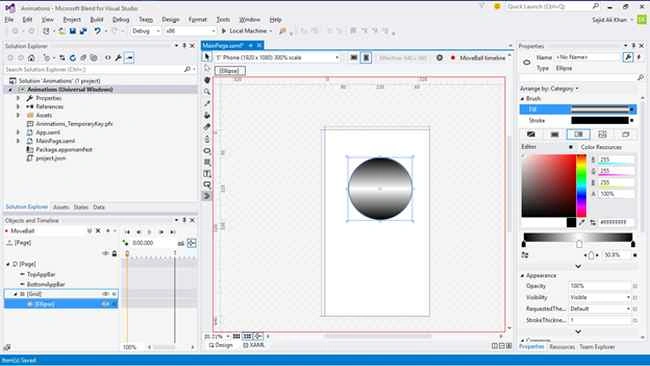Go to last frame in timeline
The height and width of the screenshot is (366, 650).
172,232
